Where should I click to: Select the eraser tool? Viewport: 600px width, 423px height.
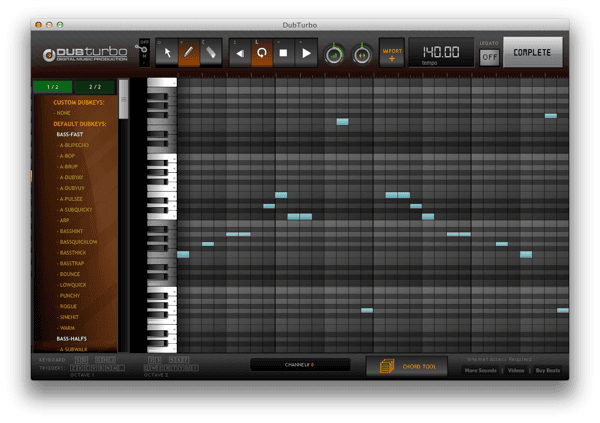point(211,53)
